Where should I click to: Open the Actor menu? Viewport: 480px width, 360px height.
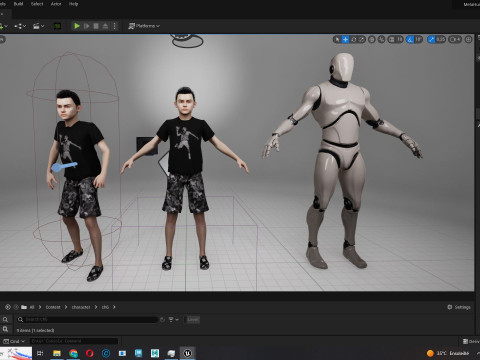[56, 4]
